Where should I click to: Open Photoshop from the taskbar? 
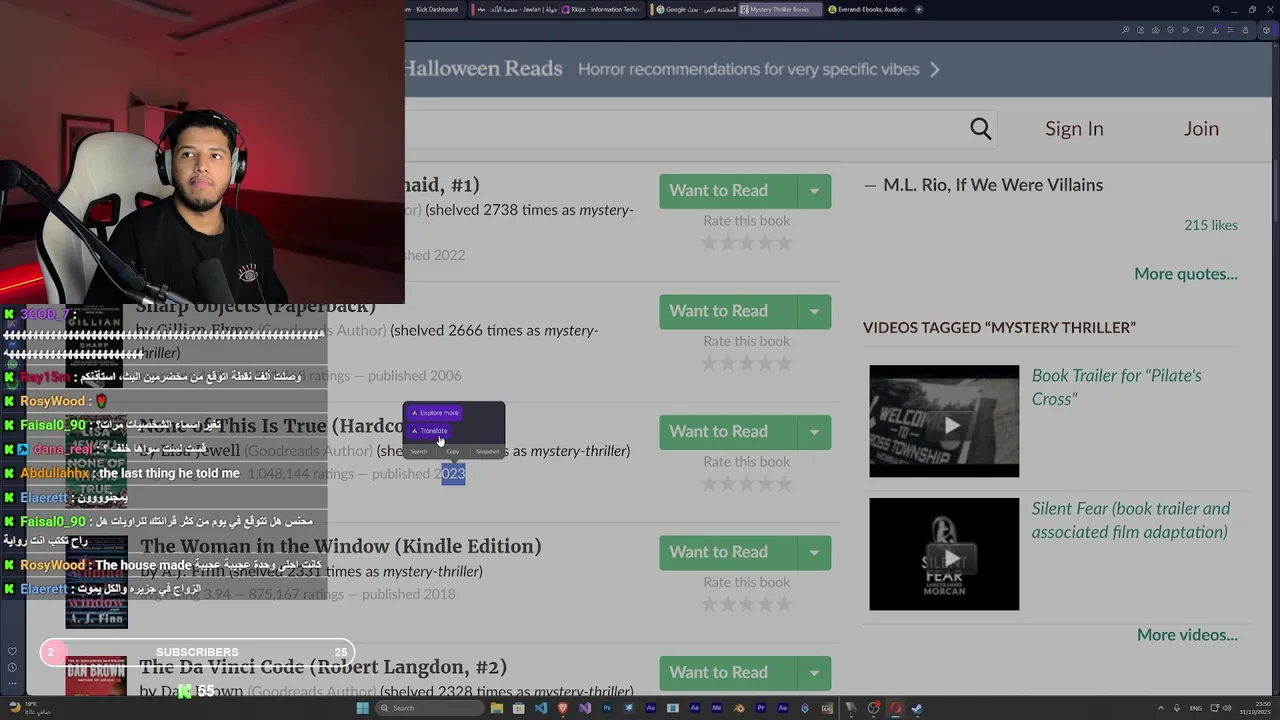click(607, 708)
